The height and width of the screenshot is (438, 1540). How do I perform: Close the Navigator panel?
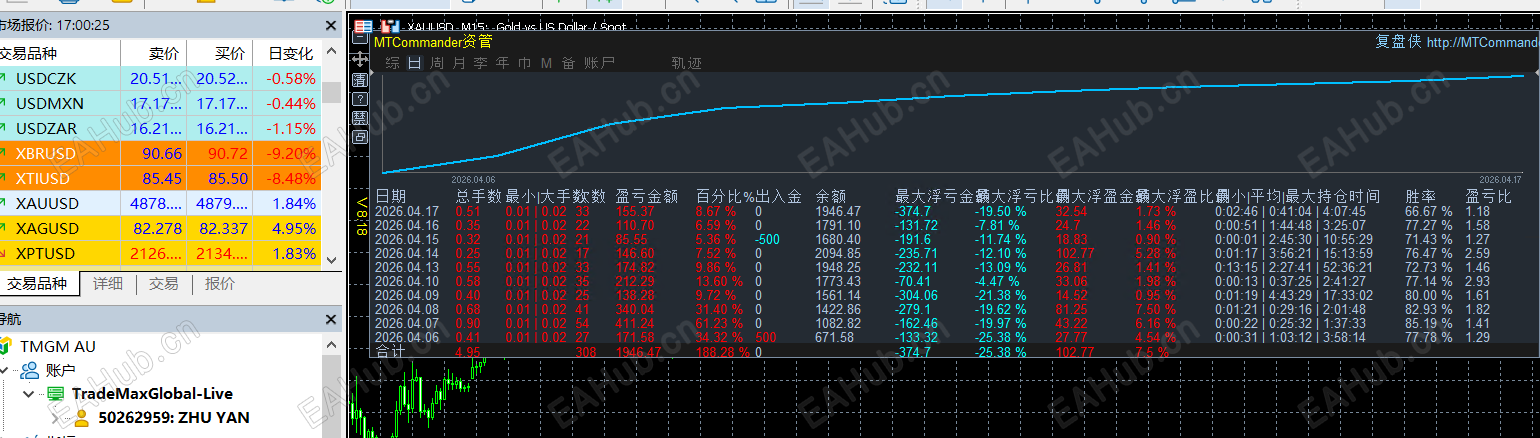331,319
